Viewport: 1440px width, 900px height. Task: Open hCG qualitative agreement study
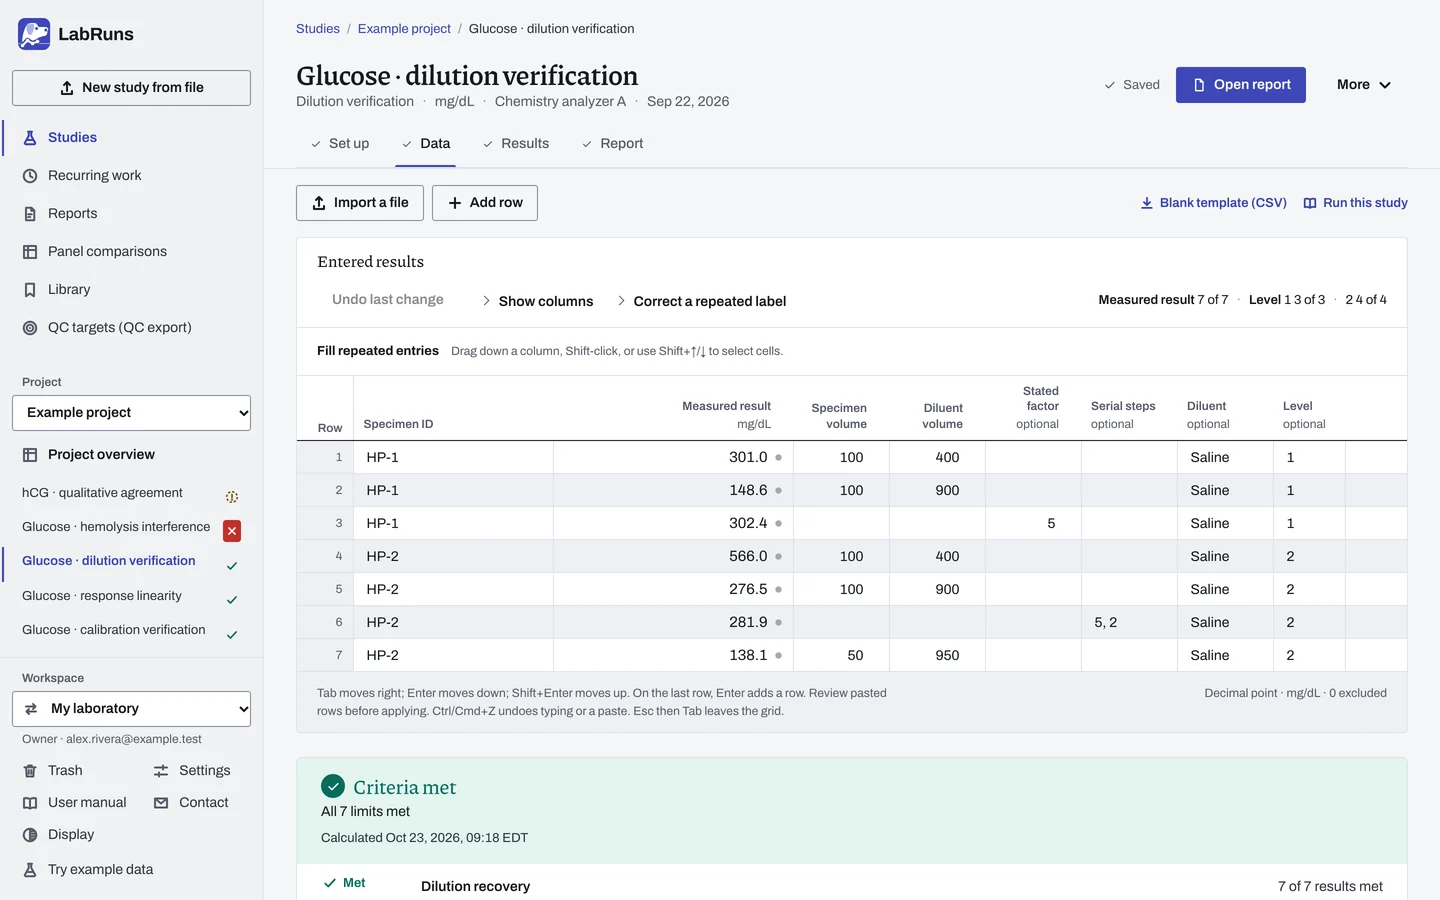click(102, 493)
